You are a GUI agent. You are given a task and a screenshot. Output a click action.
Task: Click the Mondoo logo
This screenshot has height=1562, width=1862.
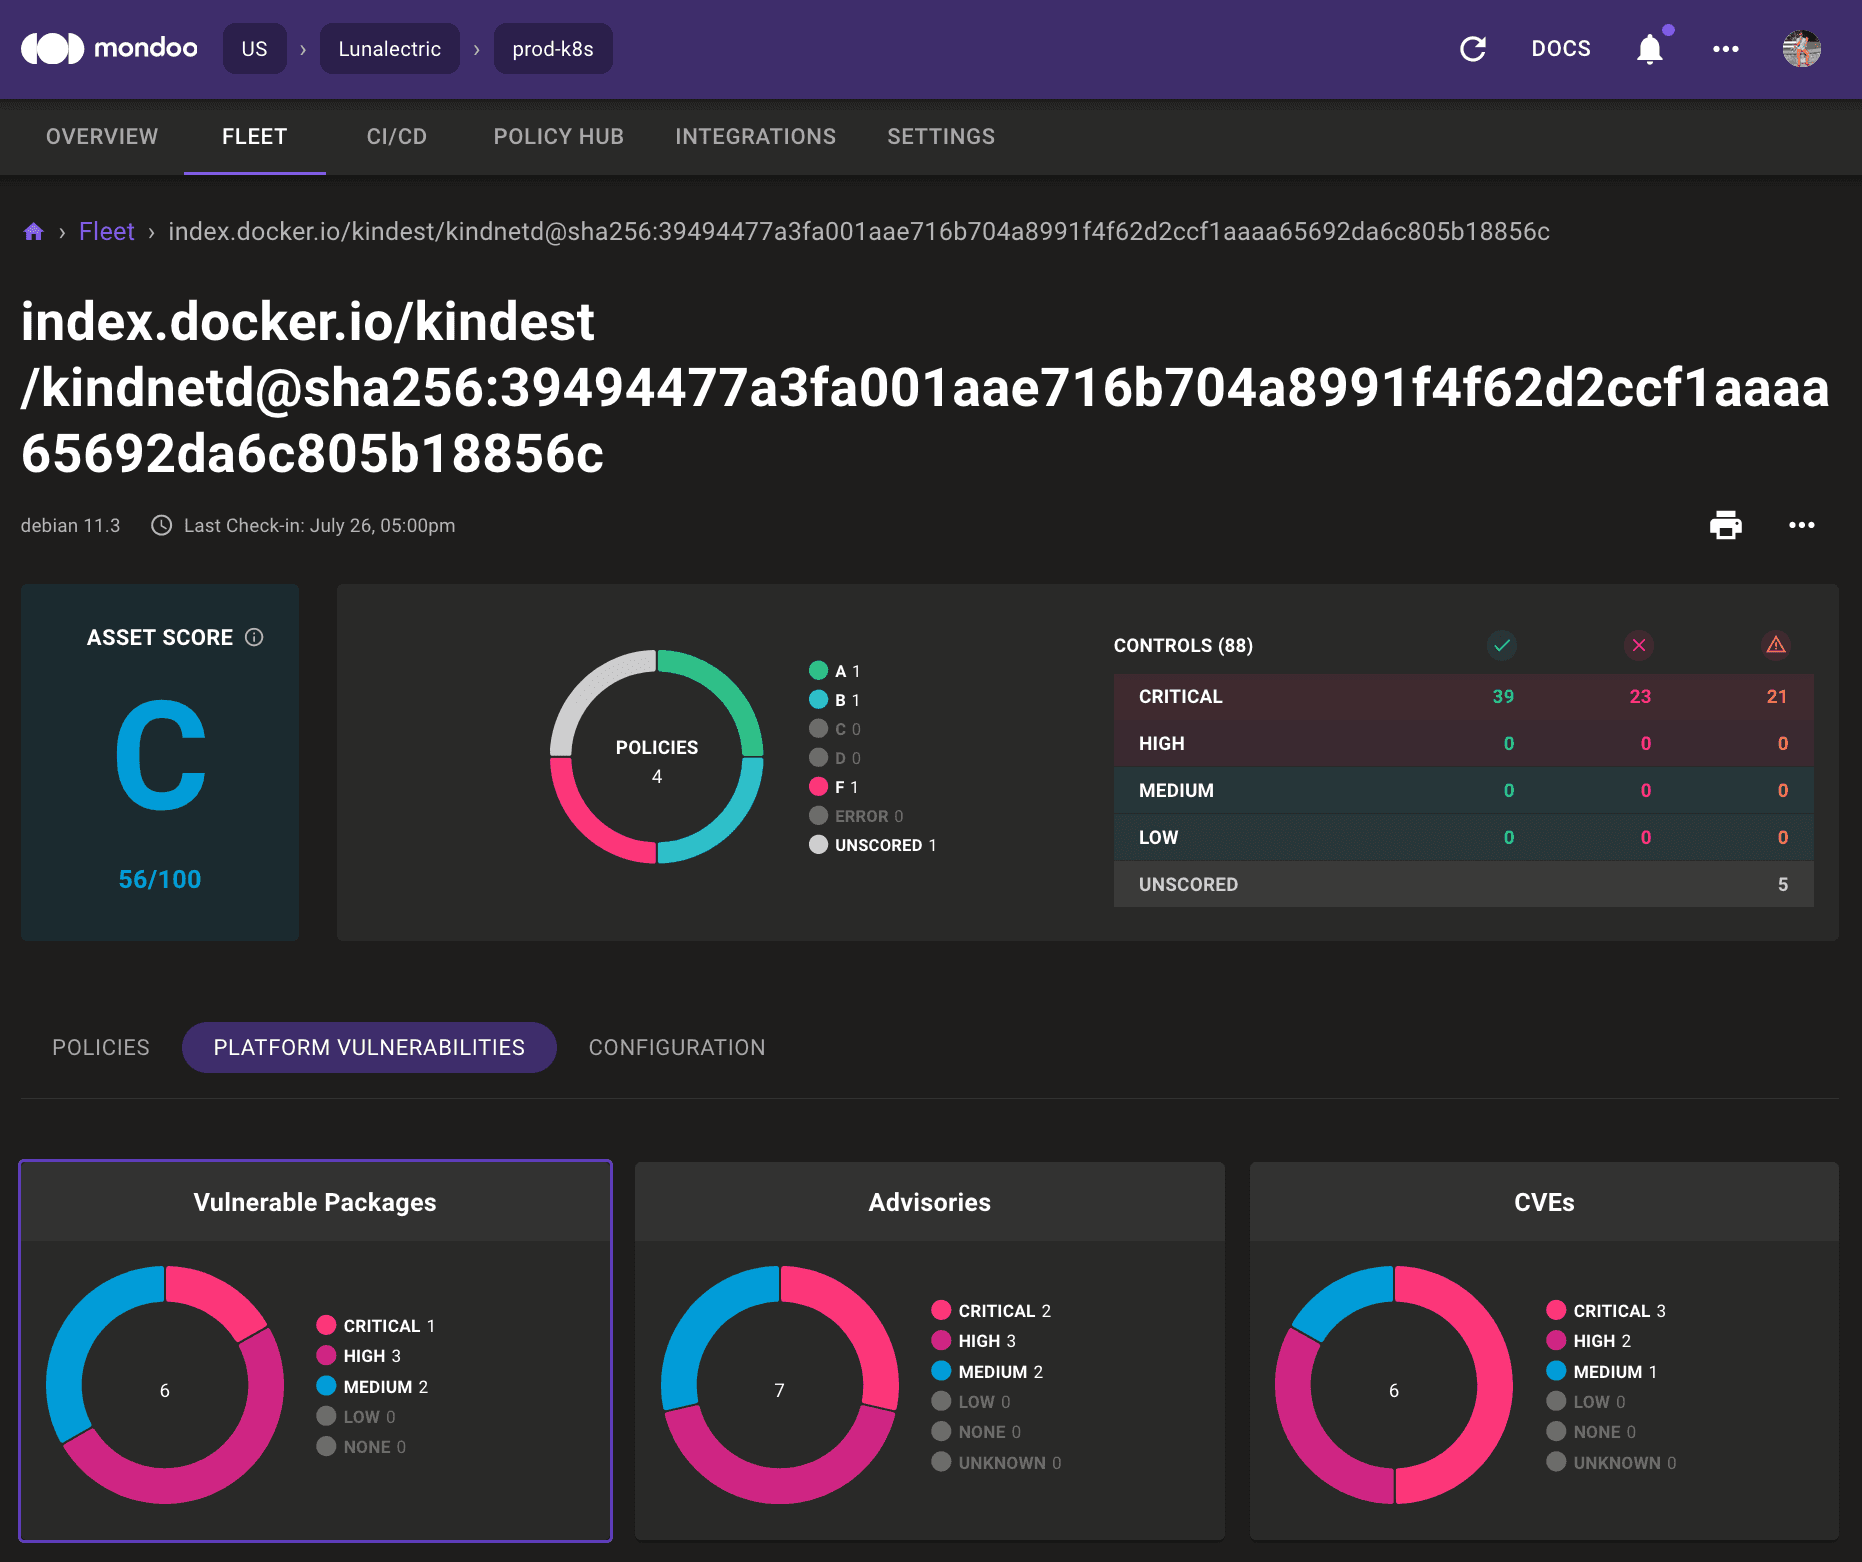pyautogui.click(x=110, y=48)
